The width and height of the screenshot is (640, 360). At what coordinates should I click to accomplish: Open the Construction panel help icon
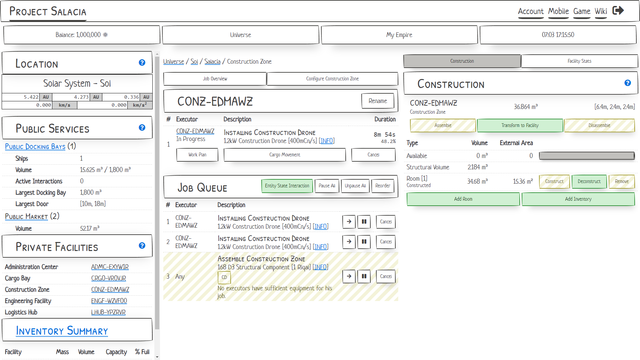(x=628, y=83)
